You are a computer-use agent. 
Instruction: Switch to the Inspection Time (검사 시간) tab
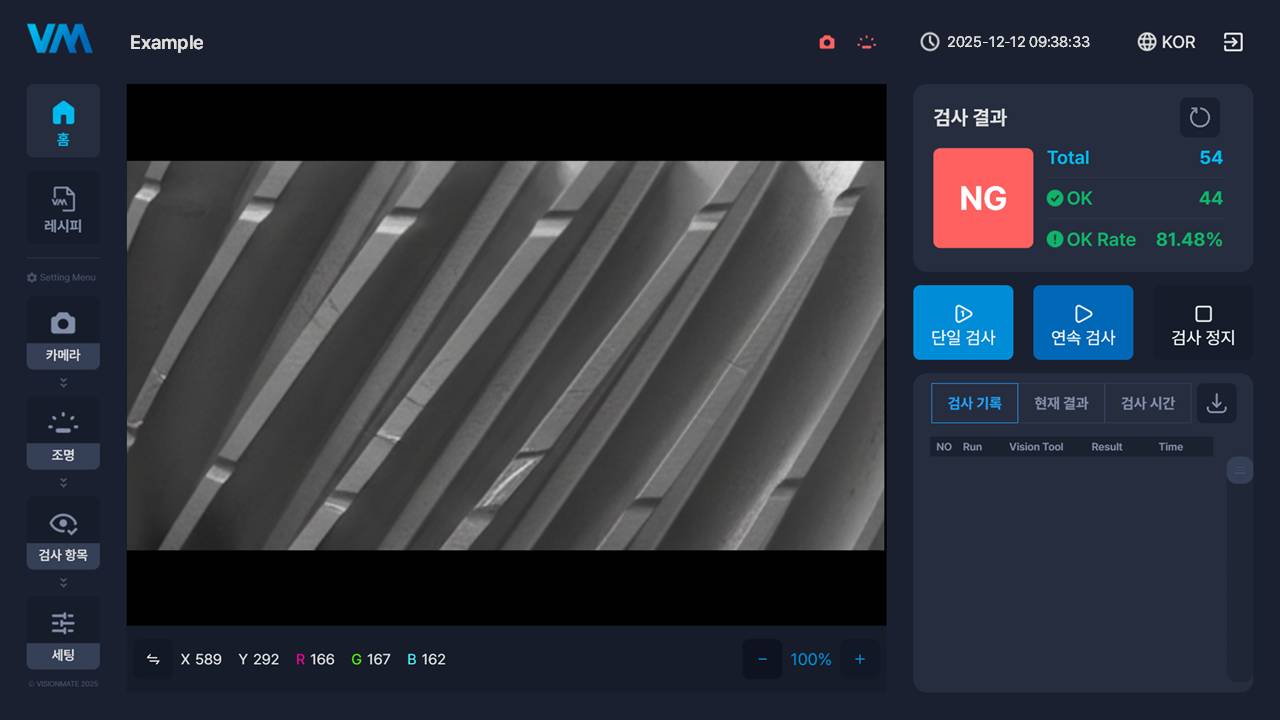click(1147, 403)
